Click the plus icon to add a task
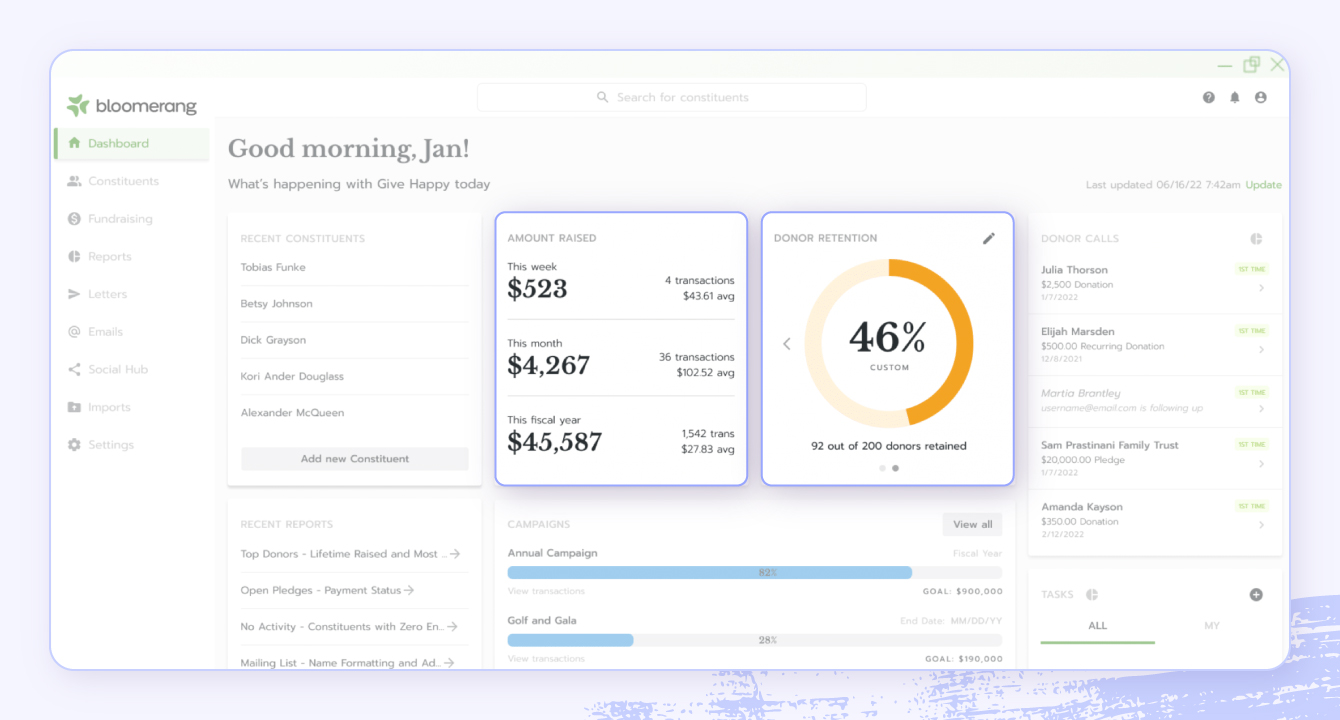The height and width of the screenshot is (720, 1340). [x=1256, y=595]
